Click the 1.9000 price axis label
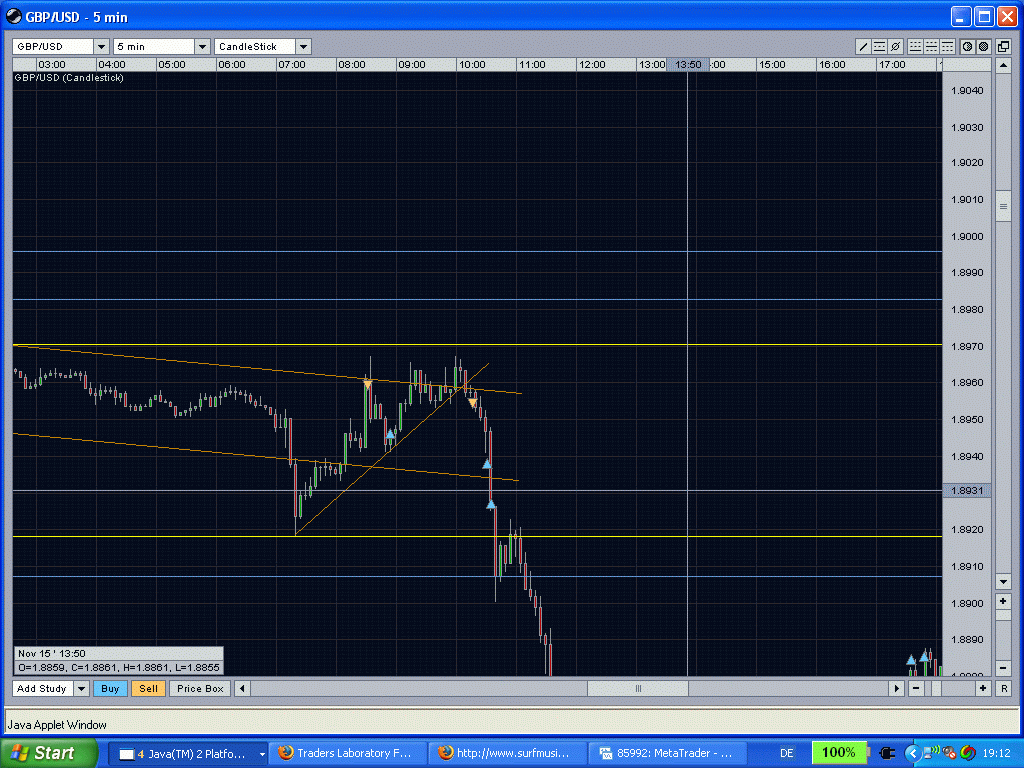This screenshot has width=1024, height=768. pos(967,236)
